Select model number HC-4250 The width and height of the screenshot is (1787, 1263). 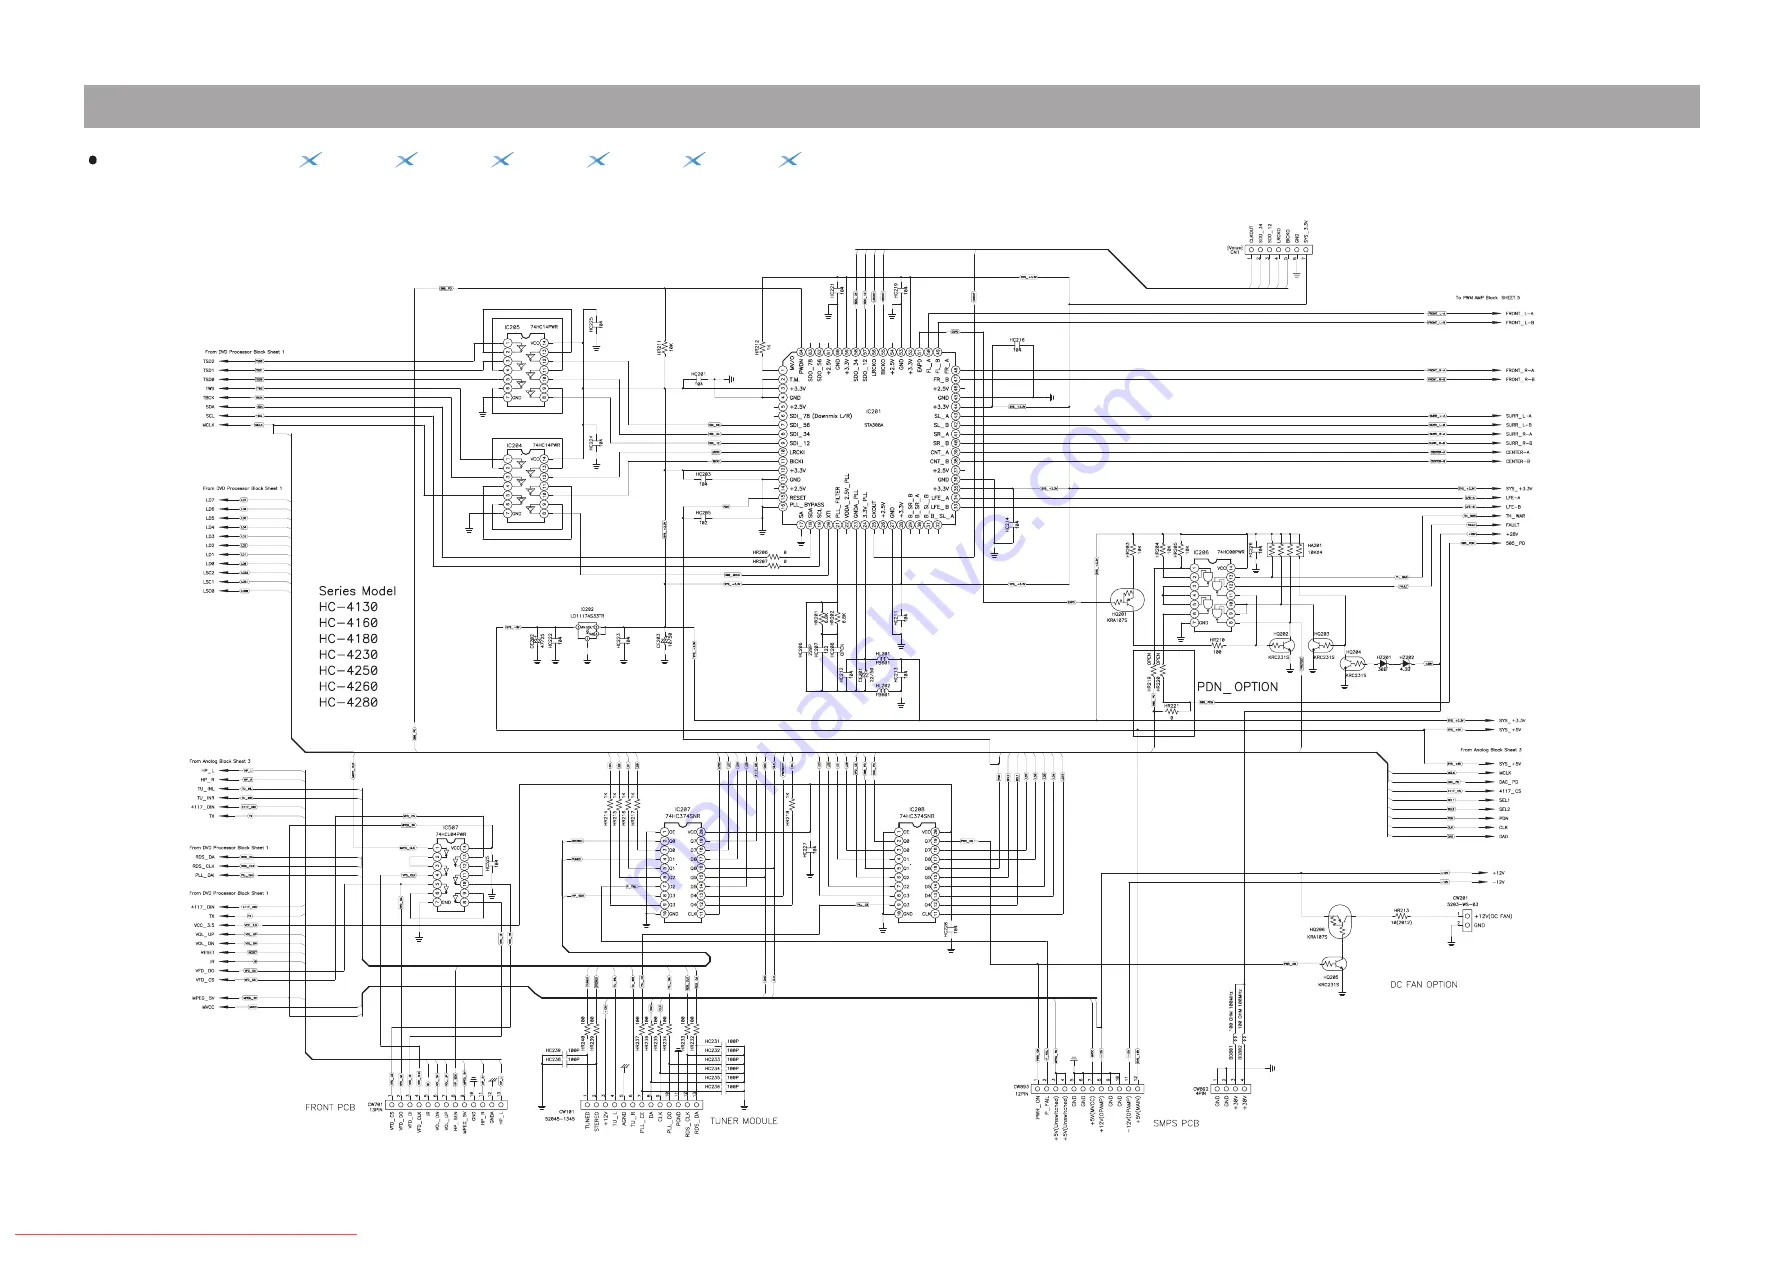[348, 671]
